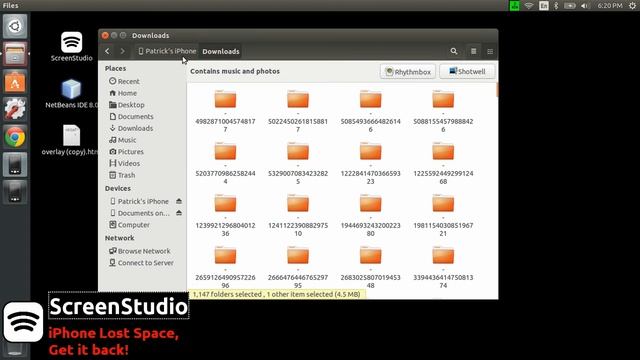Open Documents in Places sidebar
The width and height of the screenshot is (640, 360).
(131, 116)
